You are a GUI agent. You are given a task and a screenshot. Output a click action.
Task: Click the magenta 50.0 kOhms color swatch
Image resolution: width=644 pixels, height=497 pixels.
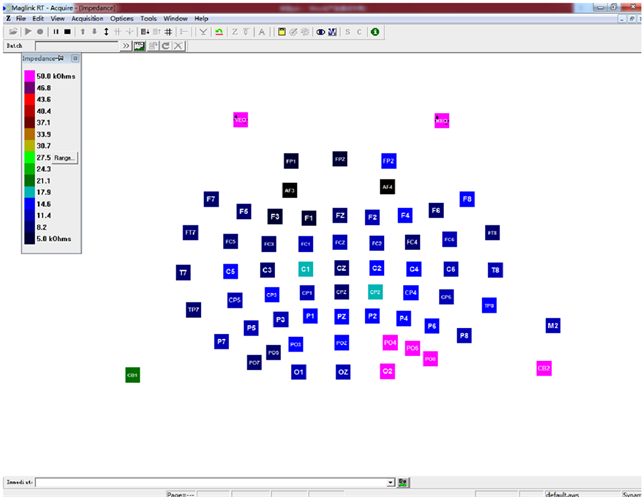tap(30, 76)
